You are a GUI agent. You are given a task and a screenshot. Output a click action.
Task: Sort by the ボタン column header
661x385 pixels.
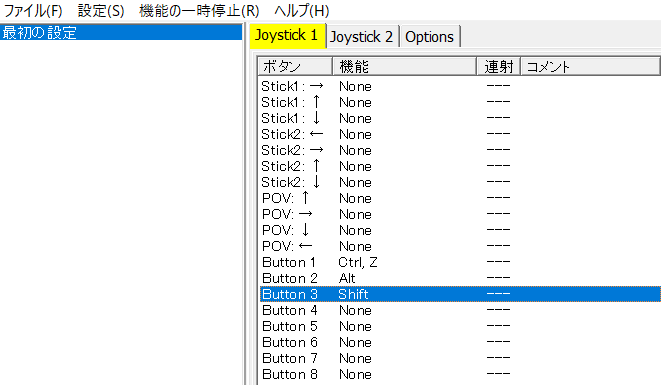pyautogui.click(x=295, y=67)
